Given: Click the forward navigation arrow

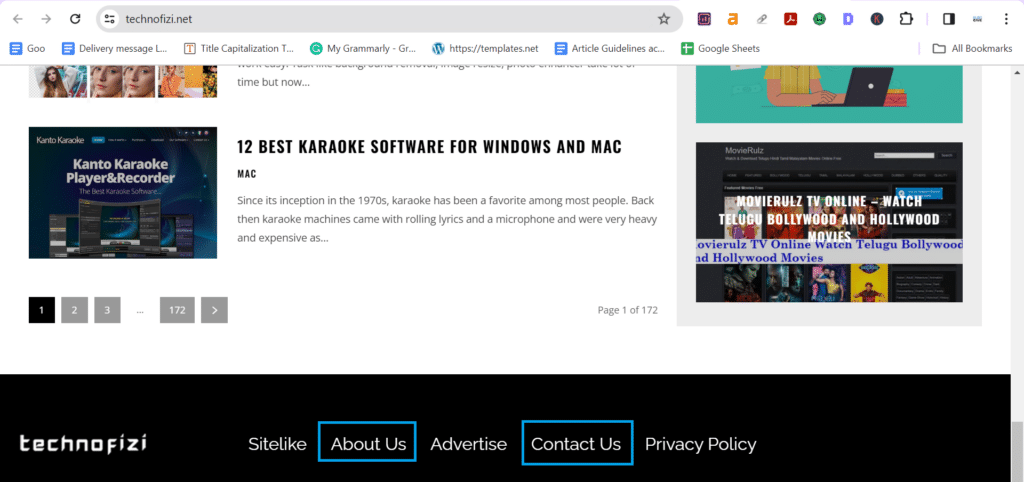Looking at the screenshot, I should [46, 19].
